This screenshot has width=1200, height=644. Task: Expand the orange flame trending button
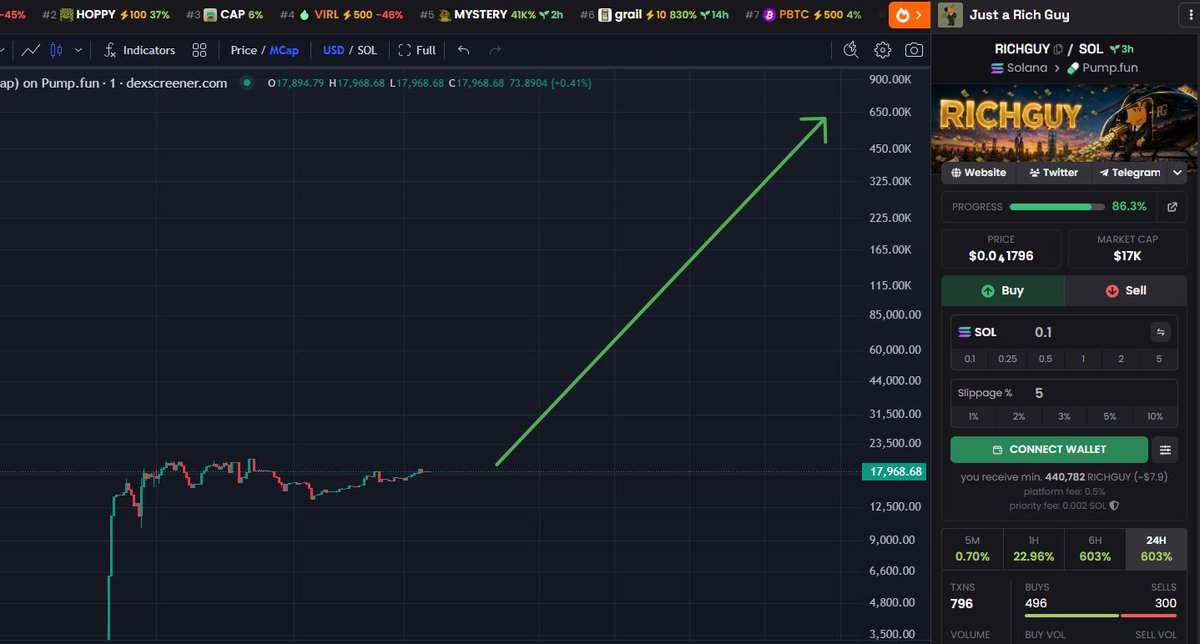908,15
